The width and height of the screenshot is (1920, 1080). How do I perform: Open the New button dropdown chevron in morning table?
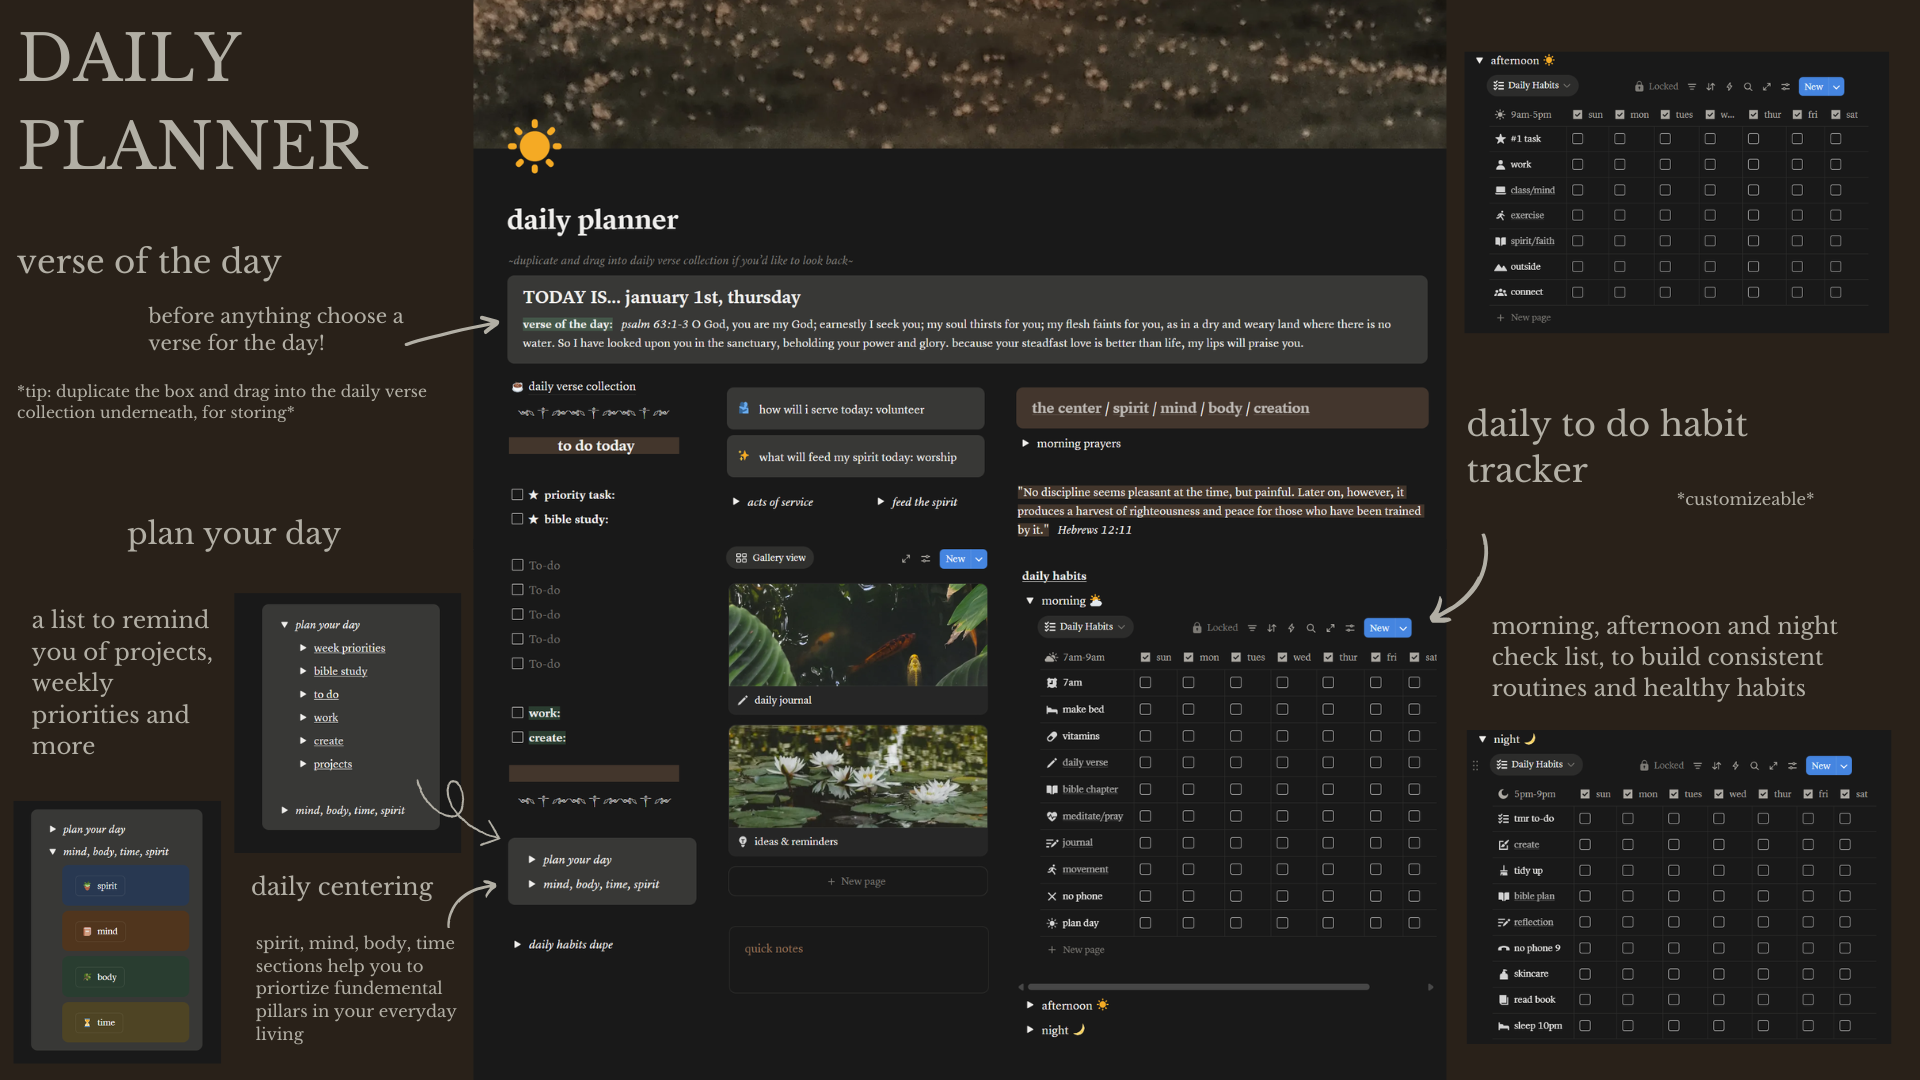pyautogui.click(x=1403, y=627)
